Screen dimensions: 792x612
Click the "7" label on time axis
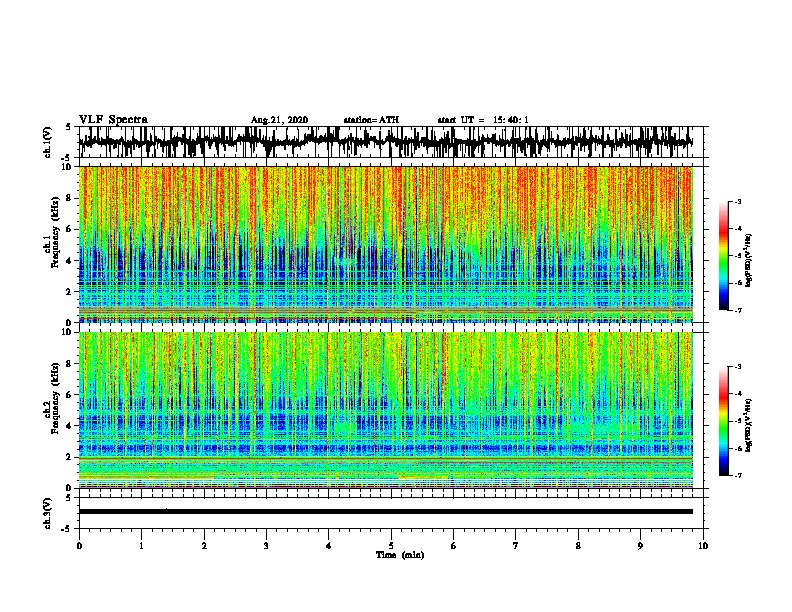tap(516, 546)
